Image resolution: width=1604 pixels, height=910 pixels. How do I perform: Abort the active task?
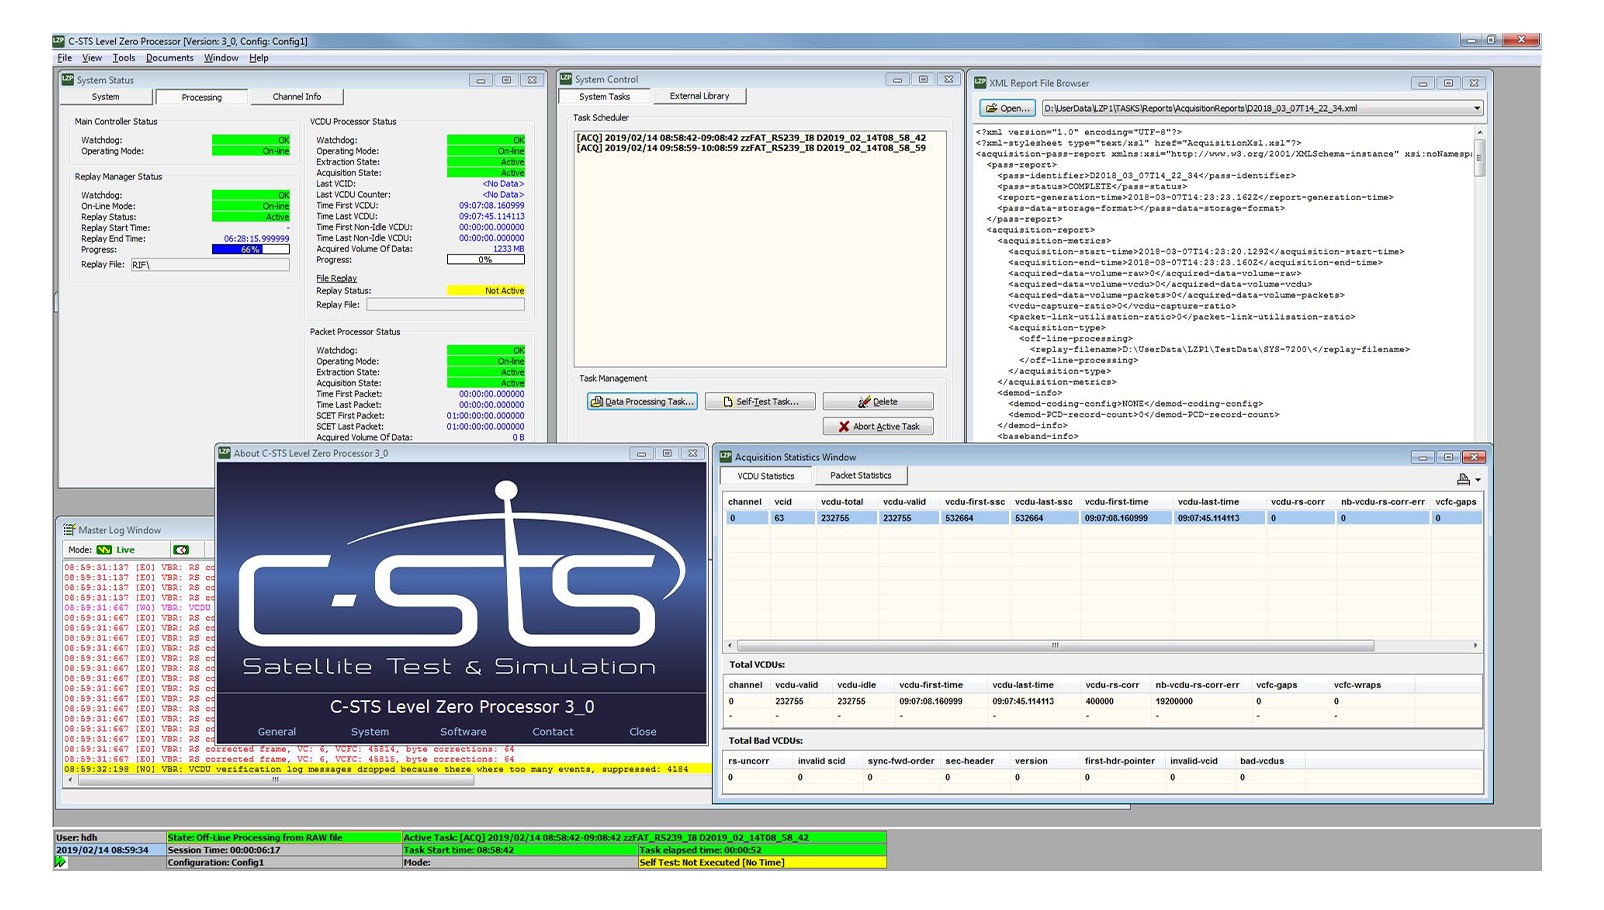coord(878,426)
